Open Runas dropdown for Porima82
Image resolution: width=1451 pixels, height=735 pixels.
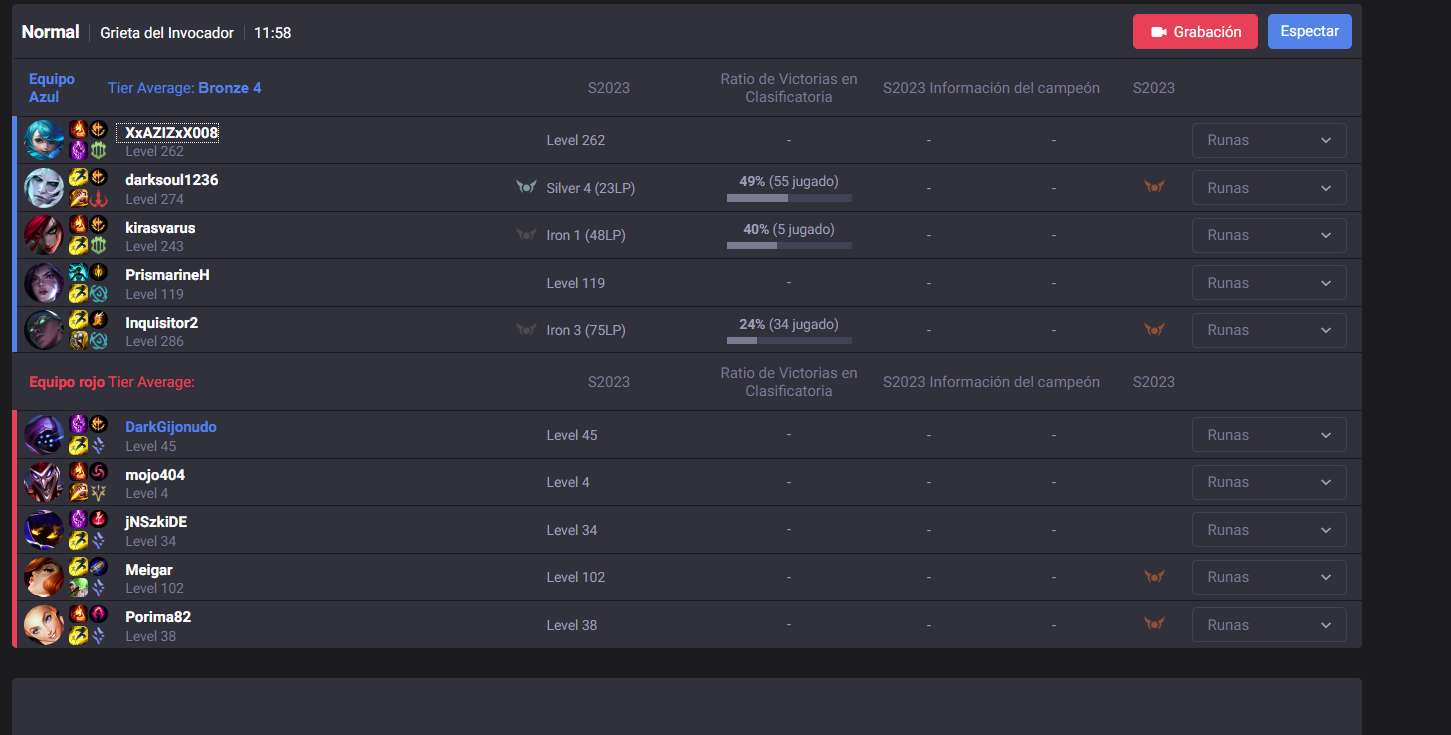coord(1269,625)
